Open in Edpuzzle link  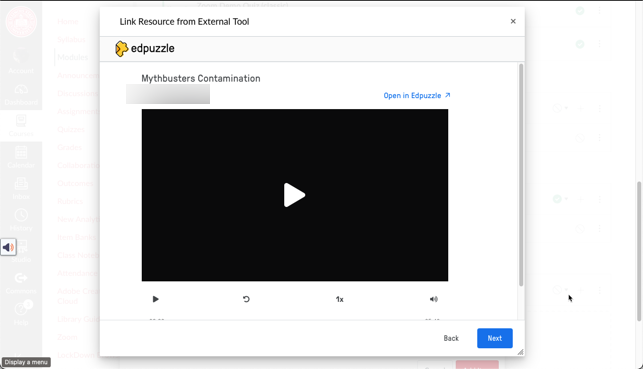417,96
